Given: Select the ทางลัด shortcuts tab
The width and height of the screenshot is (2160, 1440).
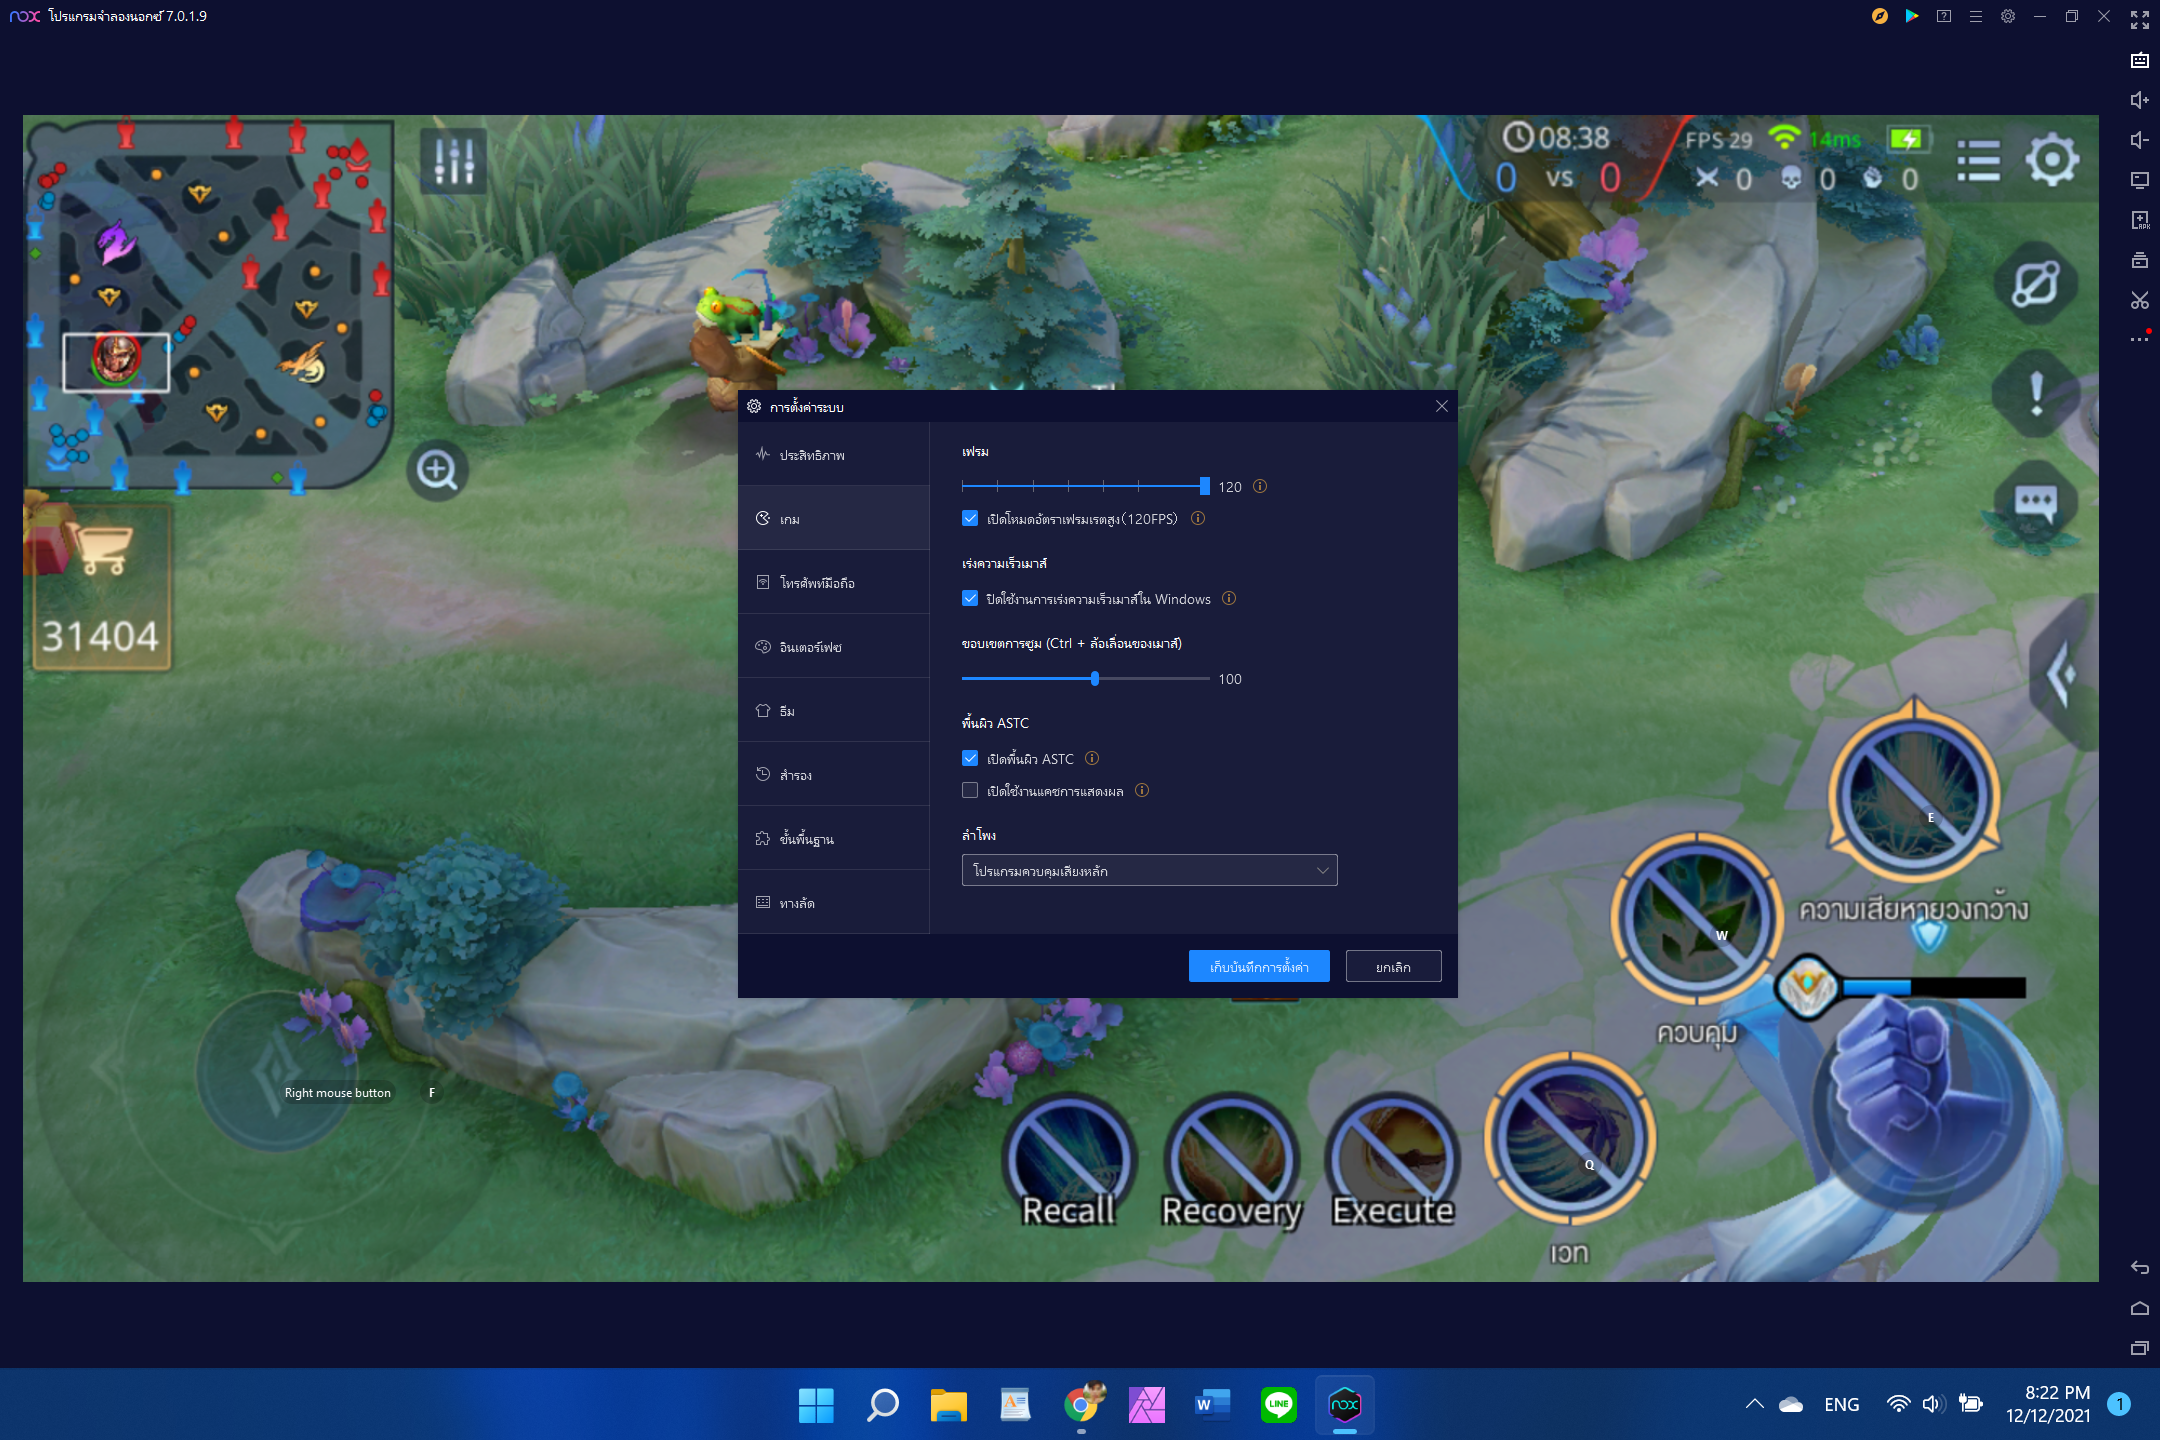Looking at the screenshot, I should (834, 902).
